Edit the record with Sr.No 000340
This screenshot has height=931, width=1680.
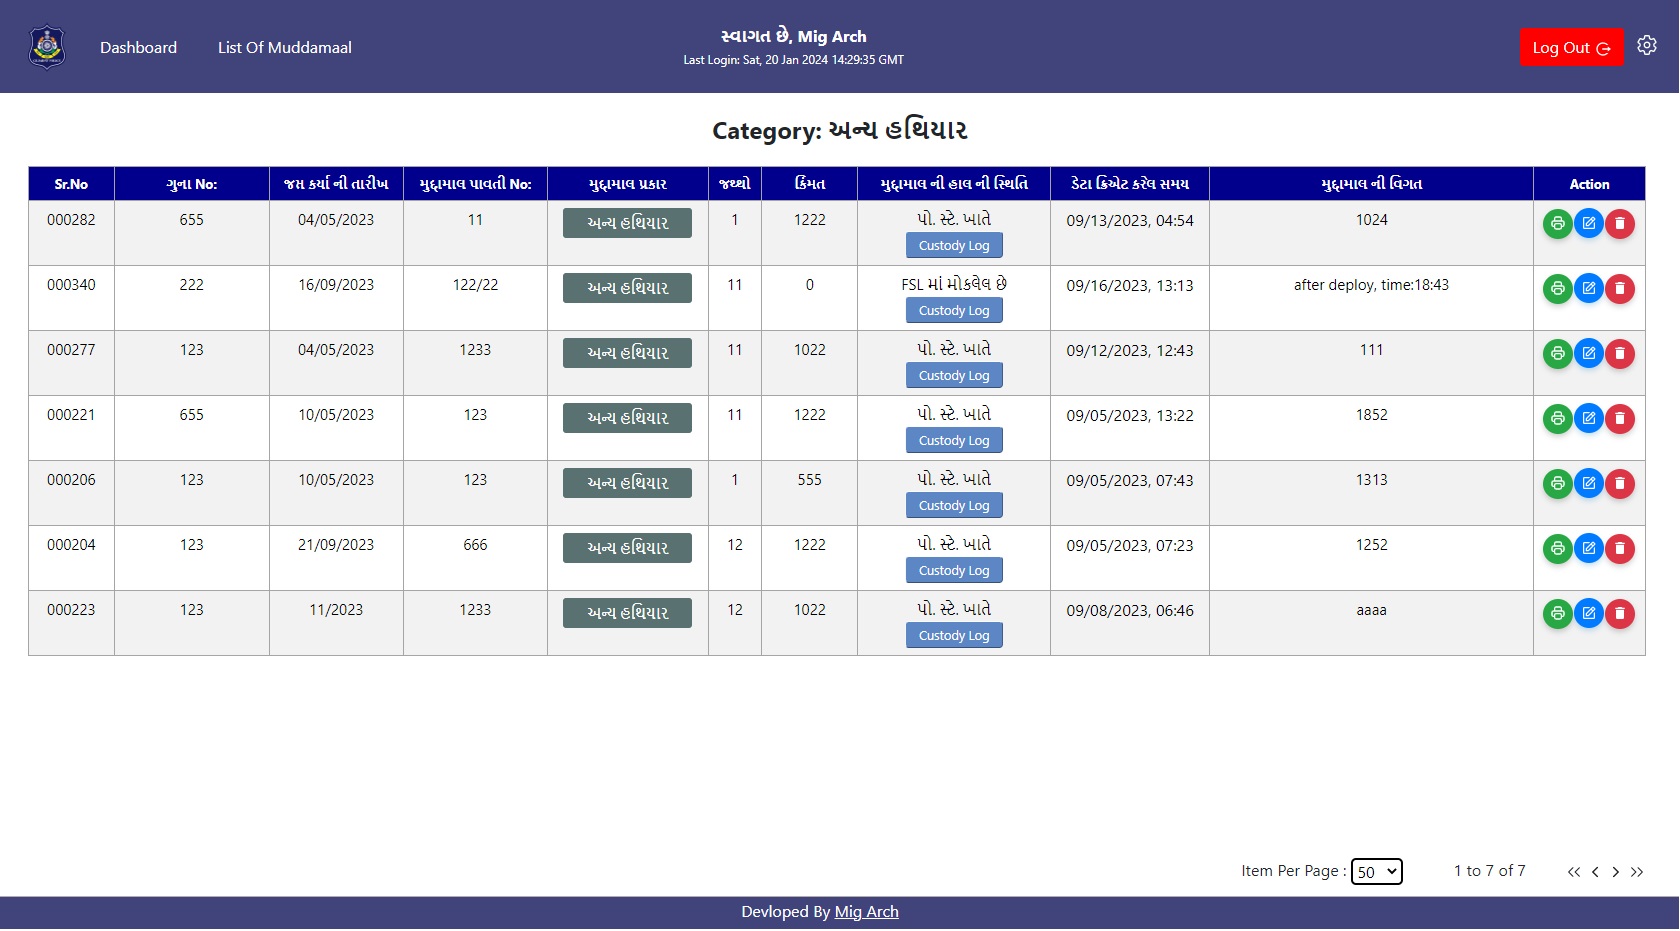pos(1588,289)
